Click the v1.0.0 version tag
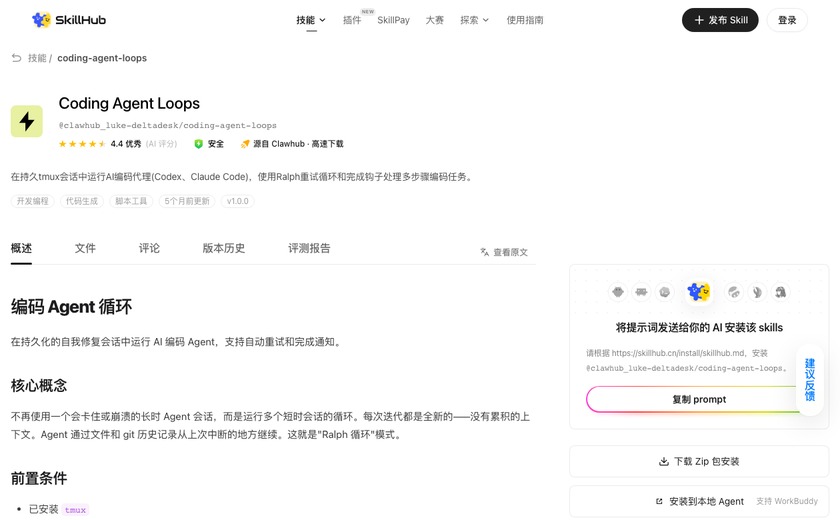 pos(237,201)
